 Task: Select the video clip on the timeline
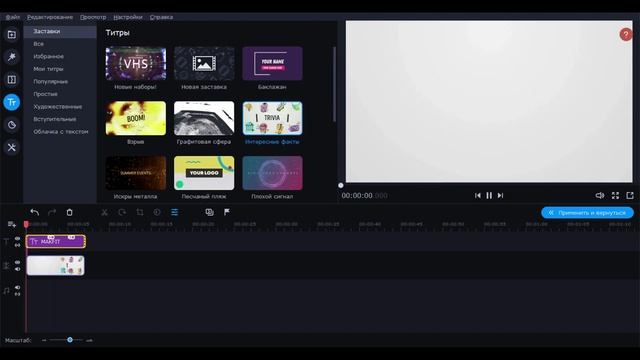pyautogui.click(x=56, y=265)
